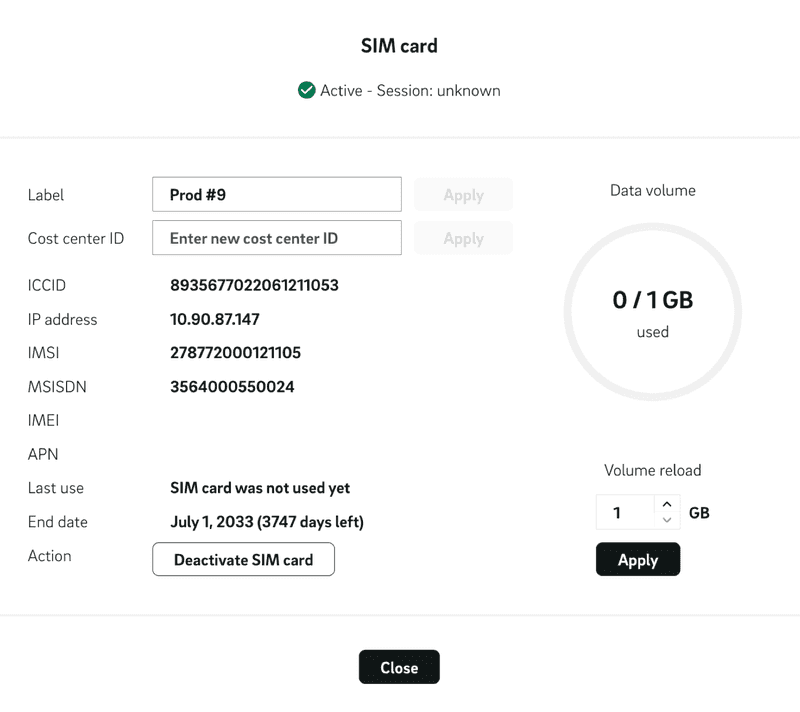Click the up arrow to increase volume reload

[667, 505]
